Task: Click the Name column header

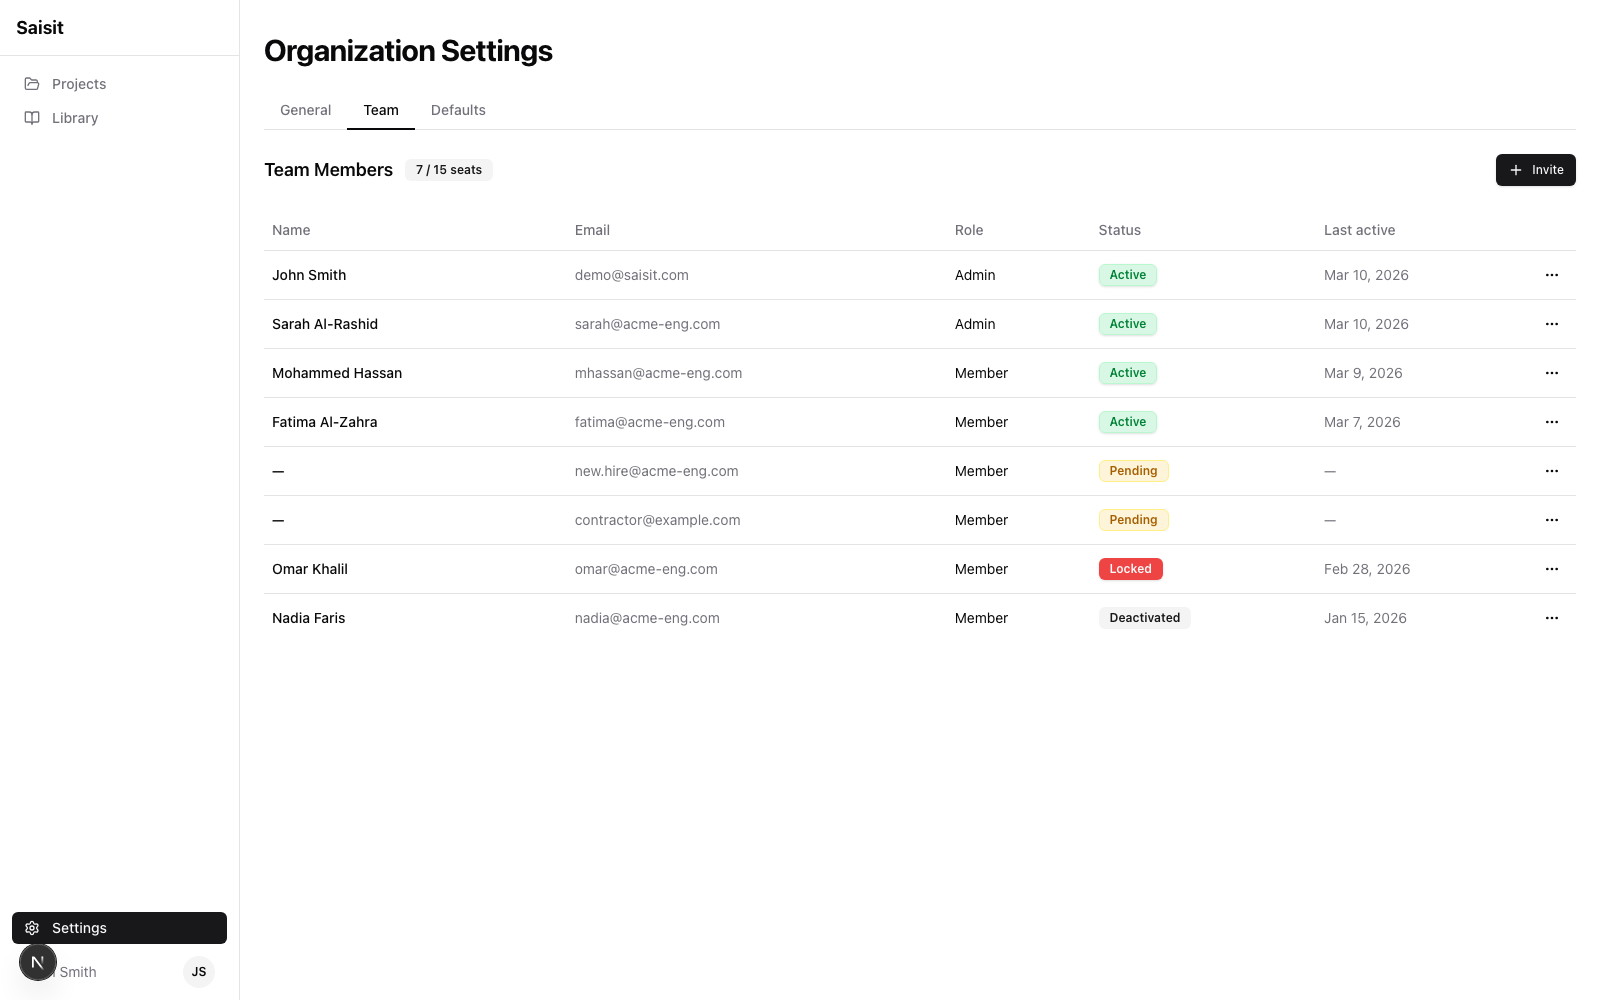Action: 291,230
